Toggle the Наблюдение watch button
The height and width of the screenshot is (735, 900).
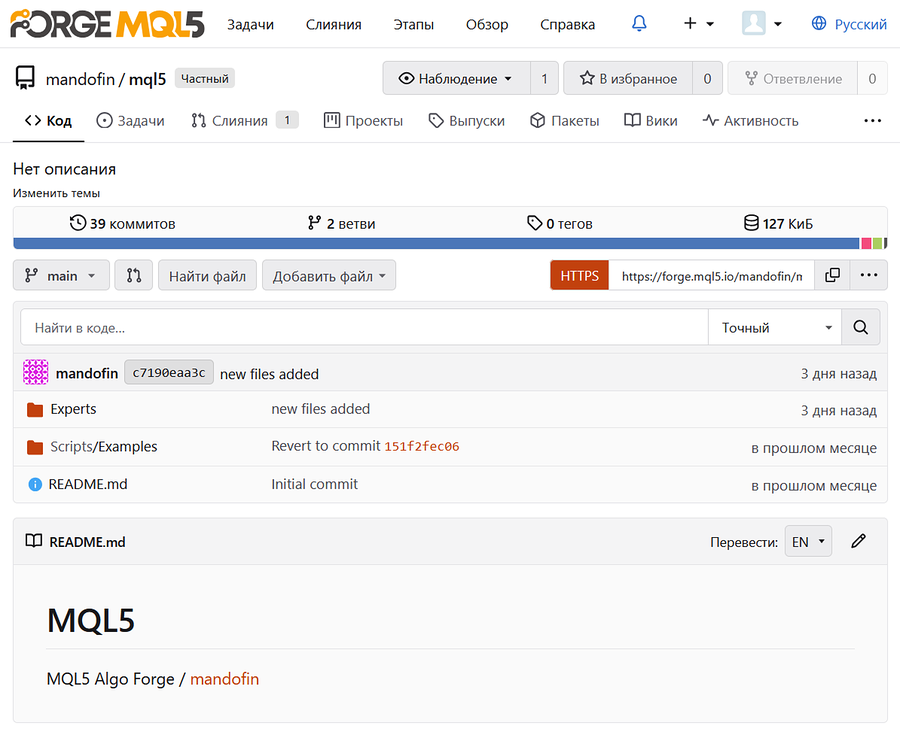(x=456, y=78)
